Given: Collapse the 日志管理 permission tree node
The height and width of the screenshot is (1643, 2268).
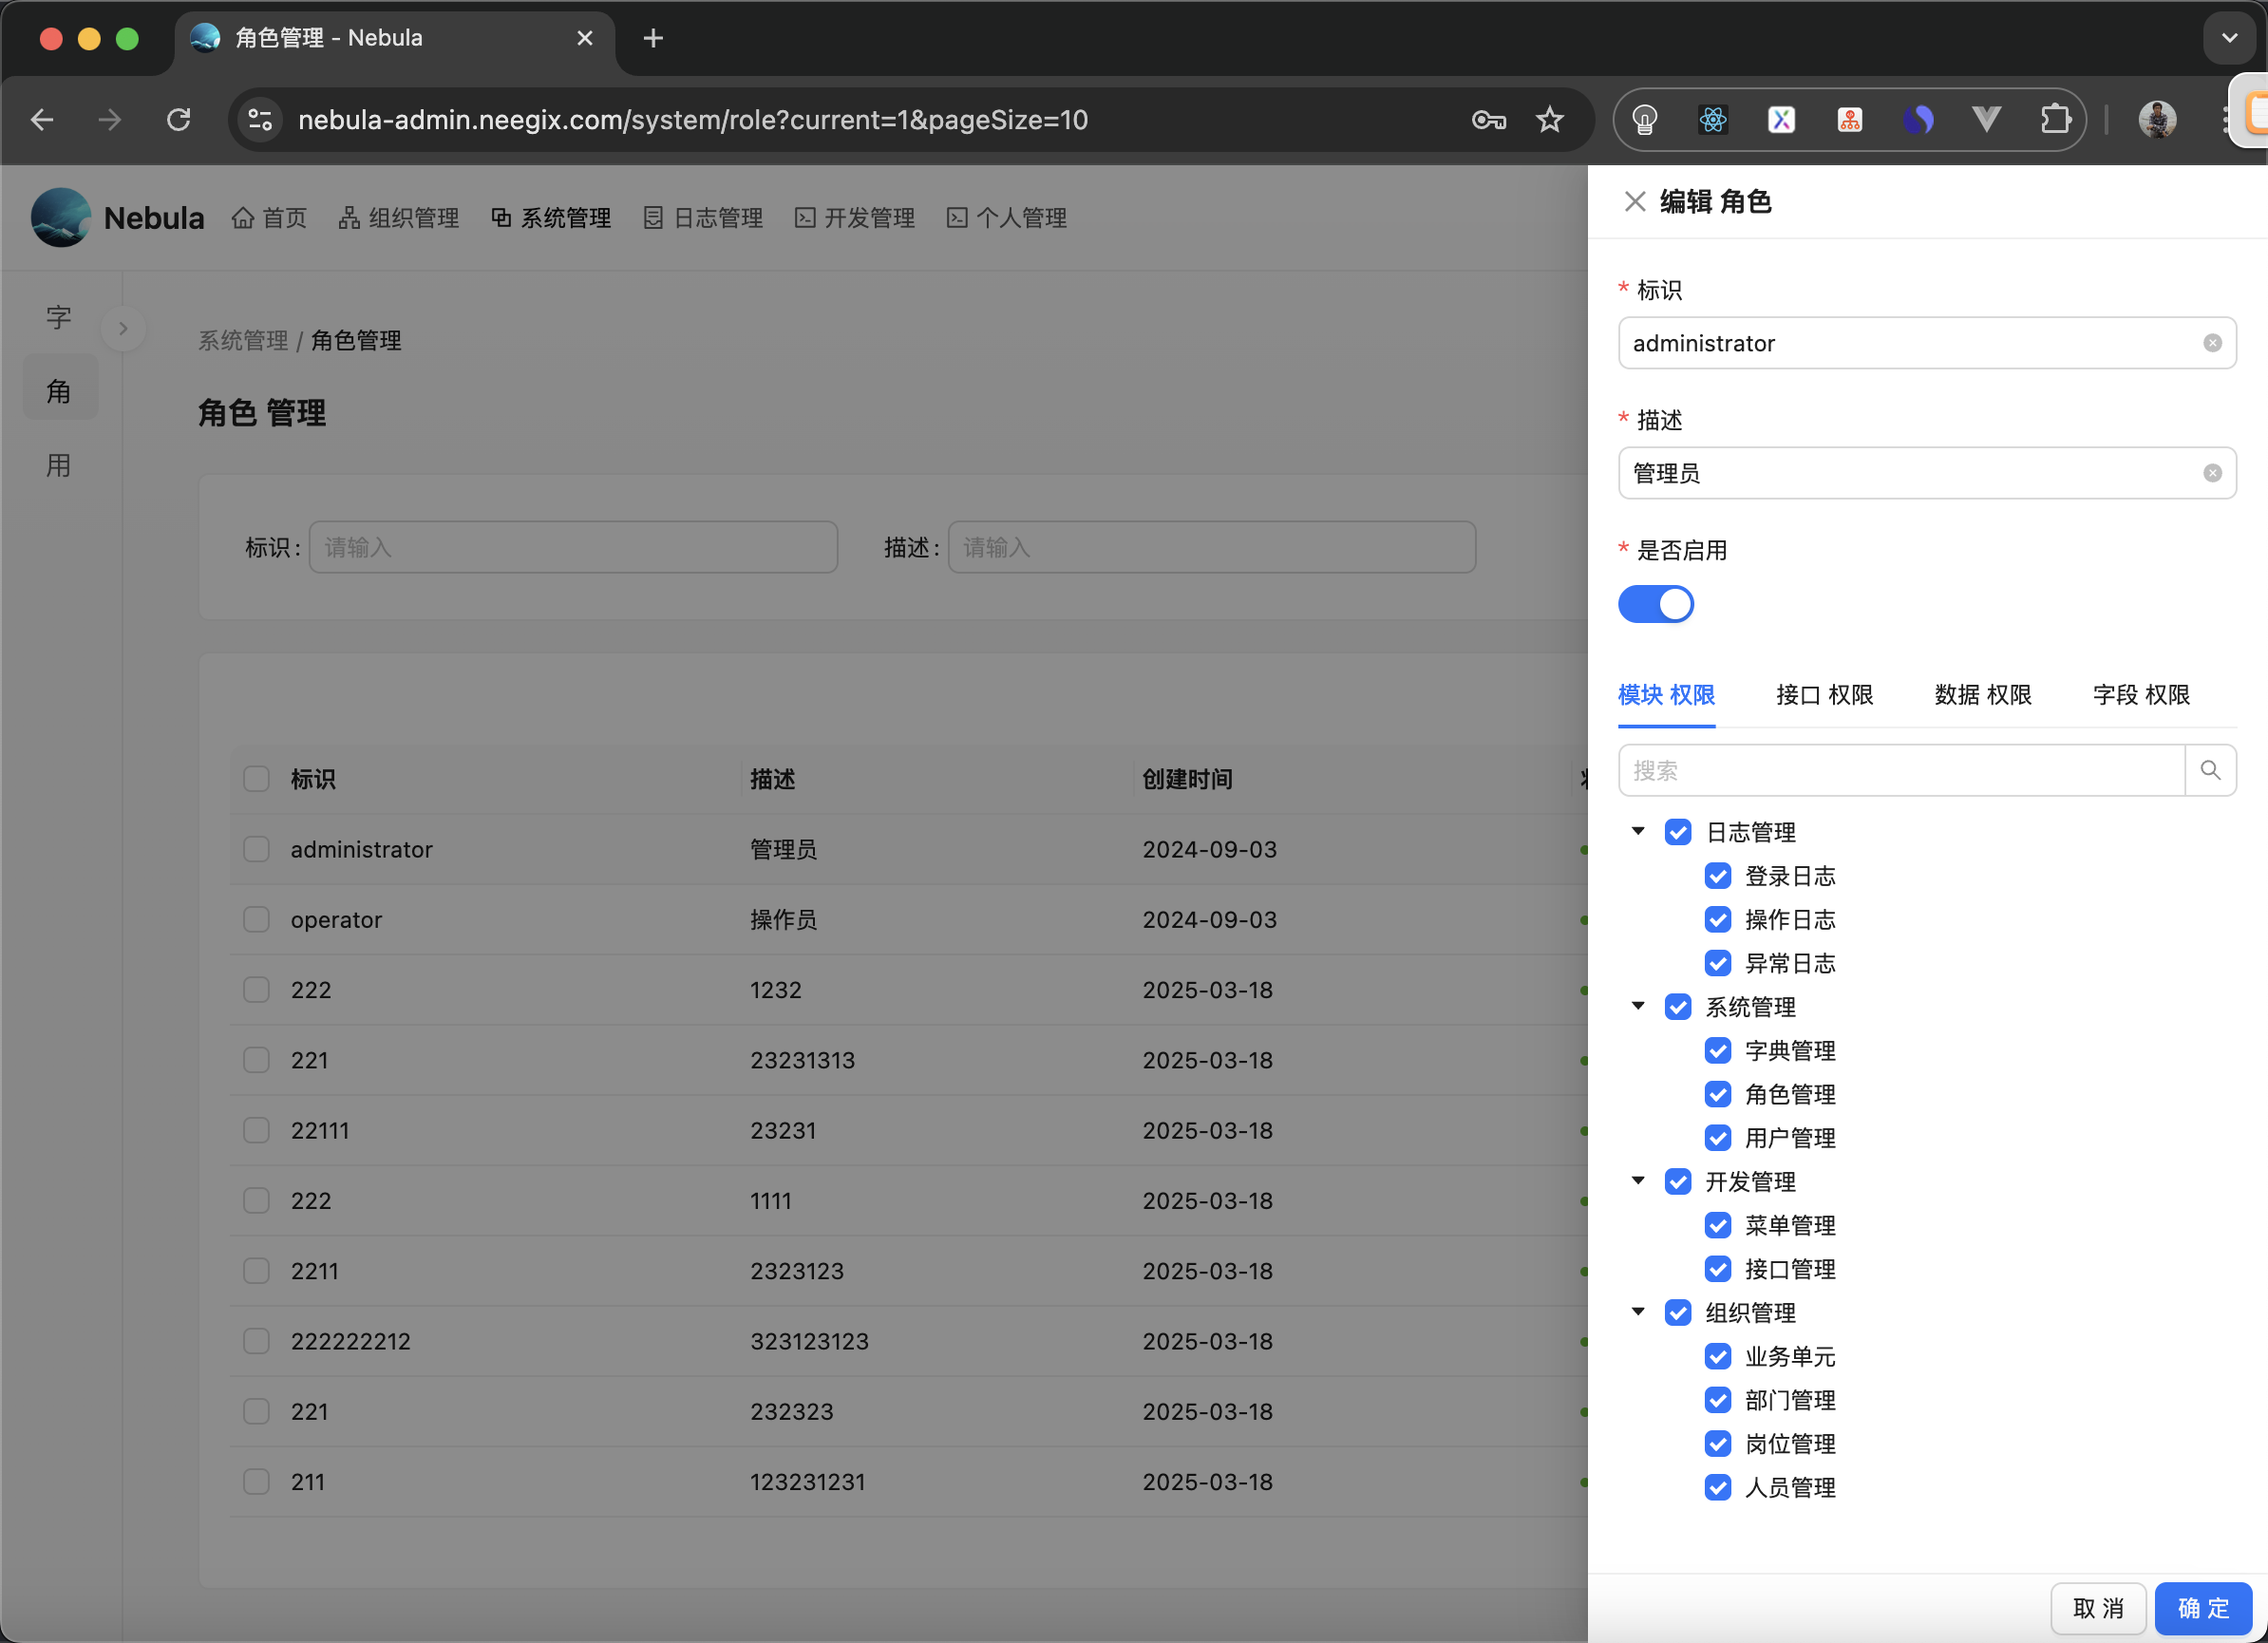Looking at the screenshot, I should [x=1637, y=831].
